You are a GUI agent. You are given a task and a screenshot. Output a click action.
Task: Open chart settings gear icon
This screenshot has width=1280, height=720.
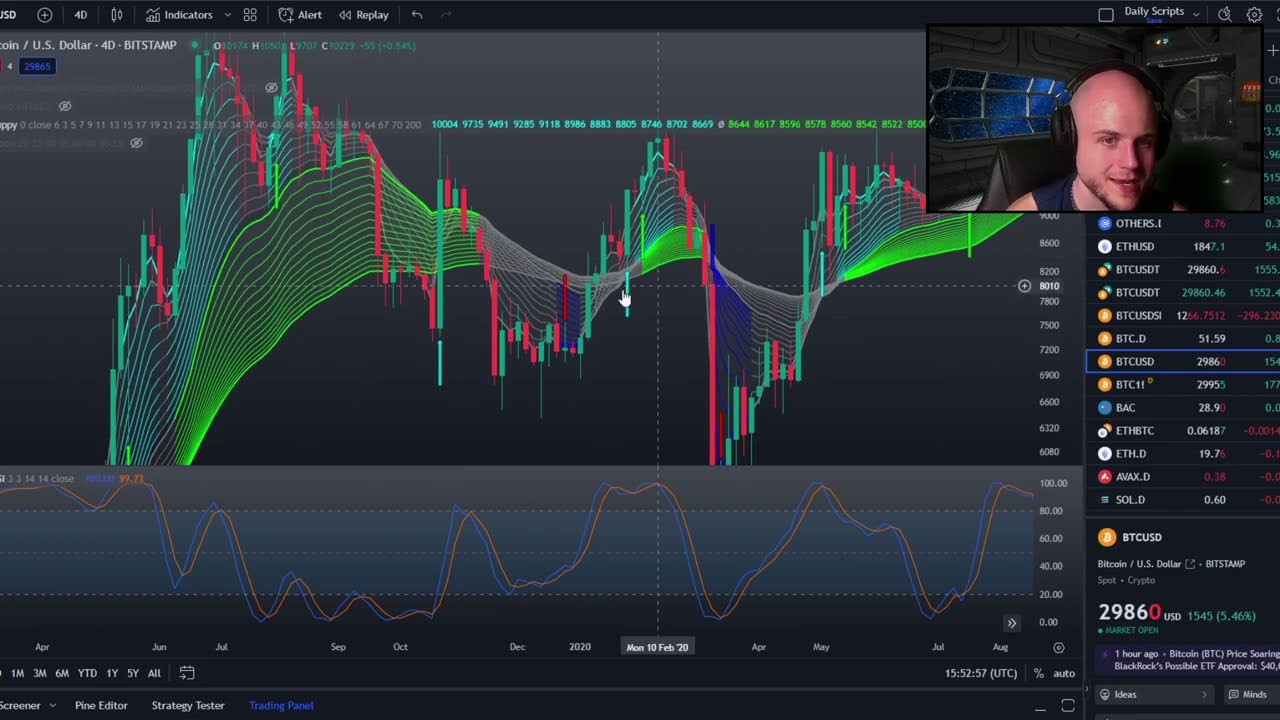coord(1254,14)
